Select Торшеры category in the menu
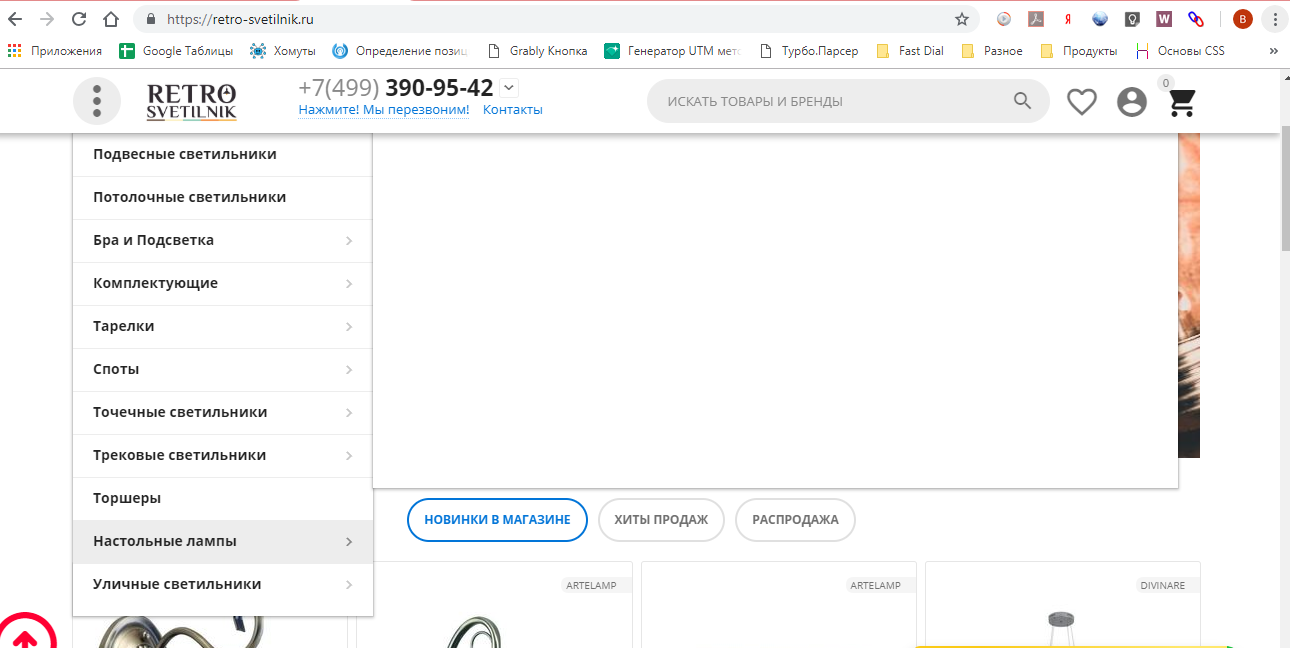This screenshot has width=1290, height=648. (x=127, y=498)
